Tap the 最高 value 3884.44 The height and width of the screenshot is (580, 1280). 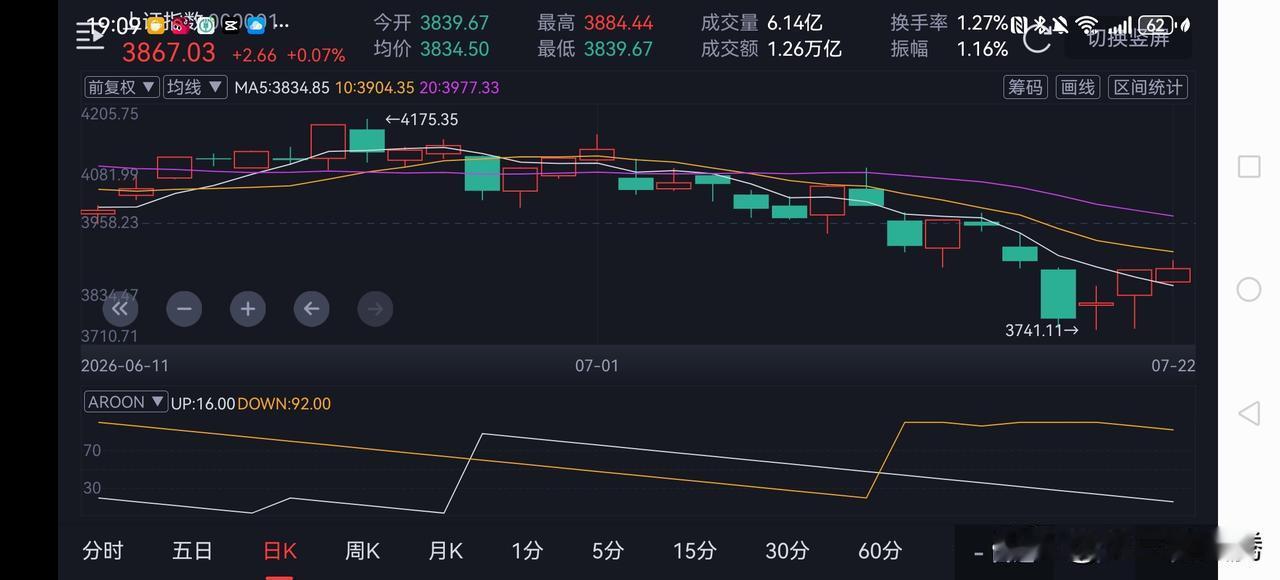click(x=618, y=23)
